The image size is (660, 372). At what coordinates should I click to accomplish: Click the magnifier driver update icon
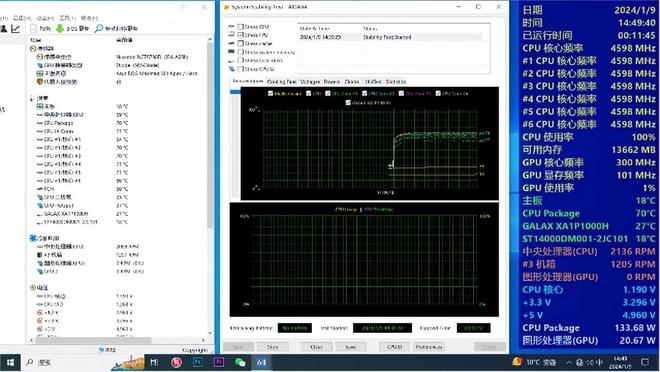(x=99, y=28)
